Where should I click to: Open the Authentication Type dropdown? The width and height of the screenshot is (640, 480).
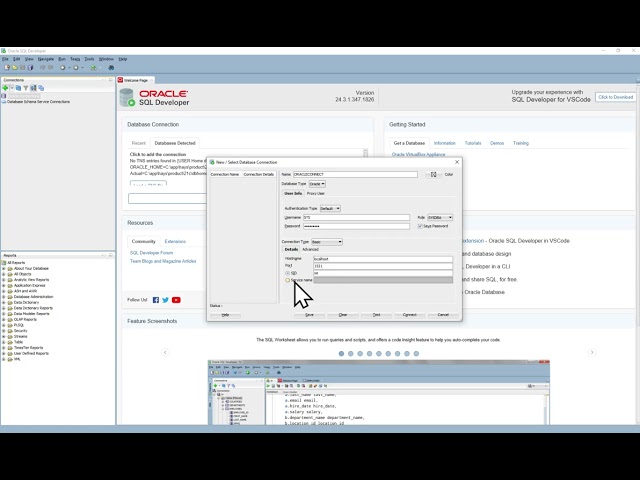tap(330, 209)
